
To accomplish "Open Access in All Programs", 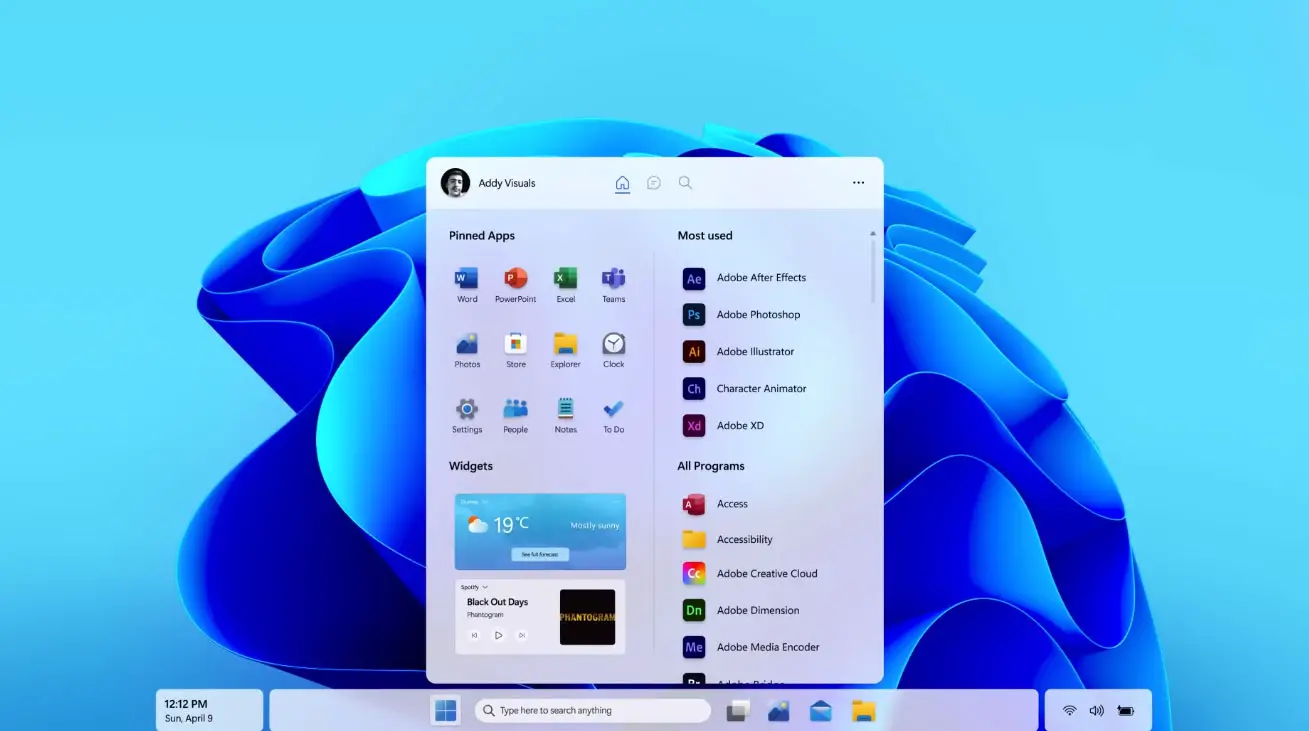I will click(716, 504).
